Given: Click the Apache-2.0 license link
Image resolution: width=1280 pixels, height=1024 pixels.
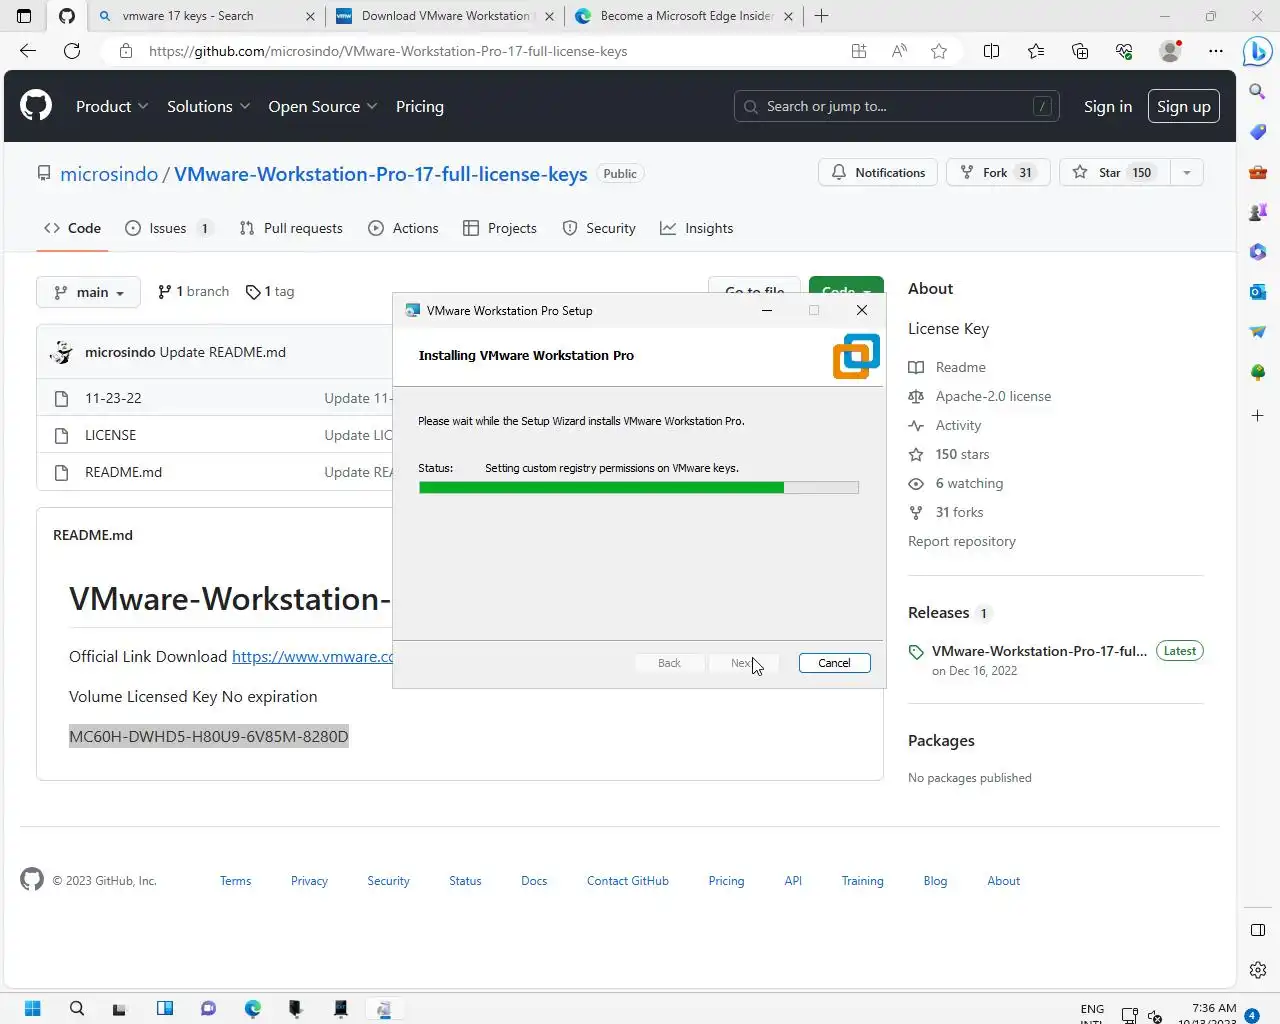Looking at the screenshot, I should (x=993, y=396).
